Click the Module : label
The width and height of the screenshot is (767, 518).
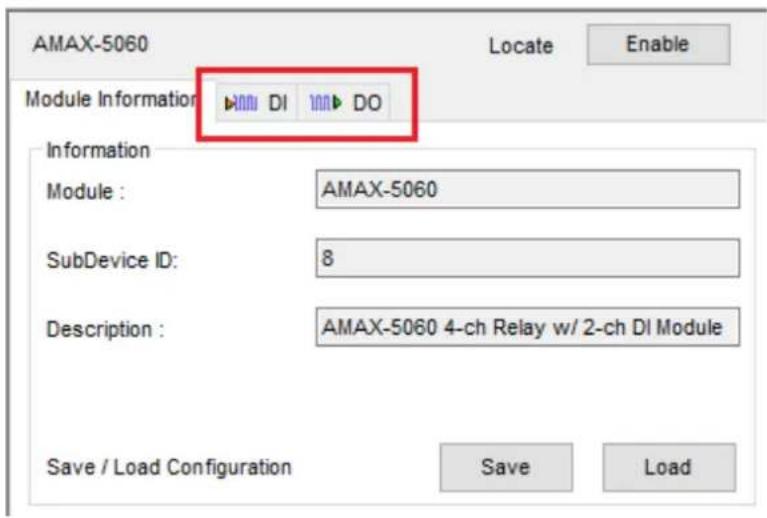tap(86, 191)
